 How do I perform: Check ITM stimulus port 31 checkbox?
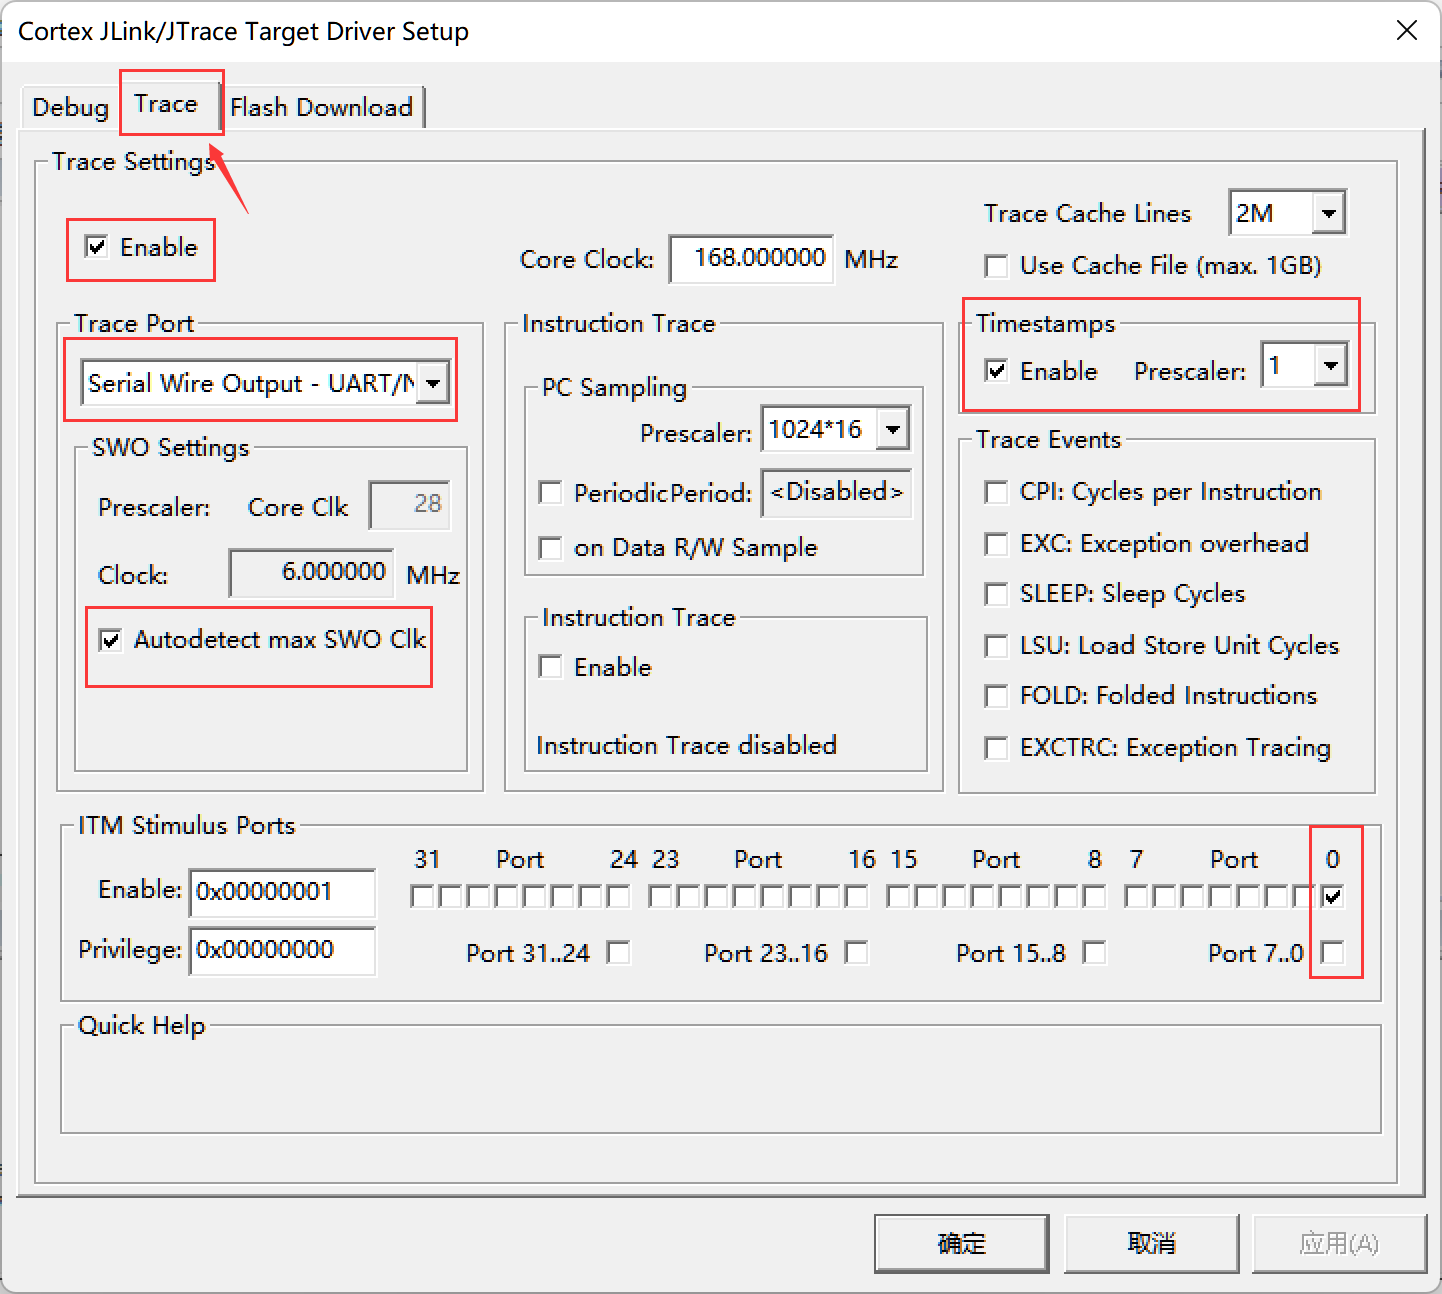pos(422,896)
